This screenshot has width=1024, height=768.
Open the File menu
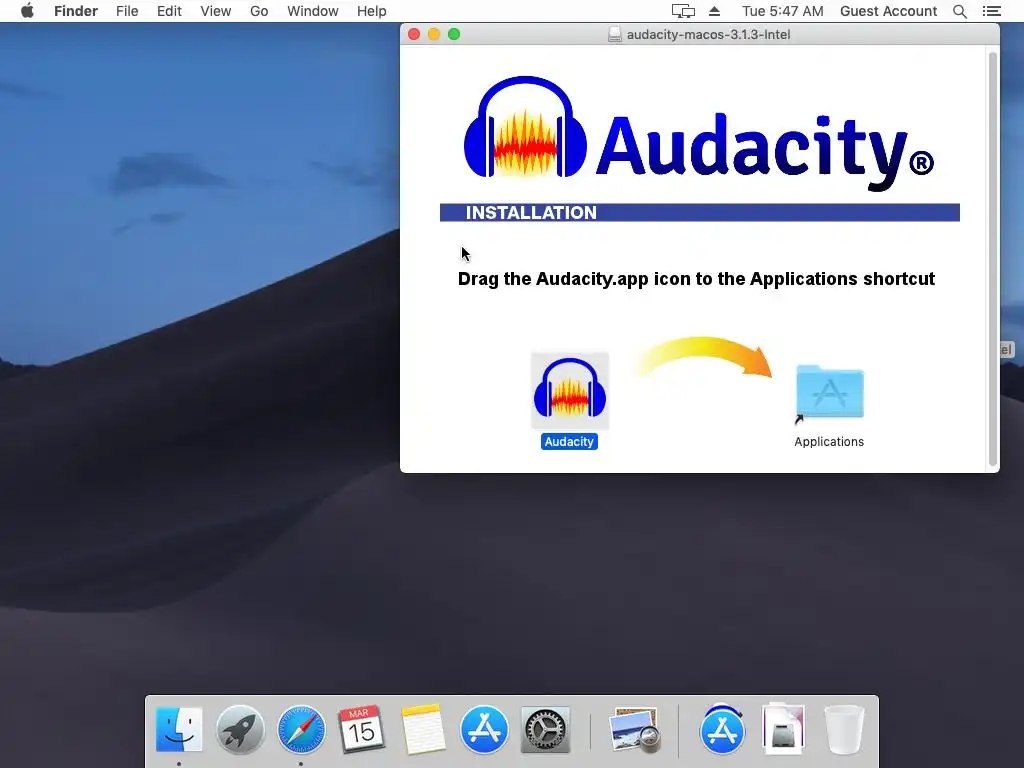point(127,11)
